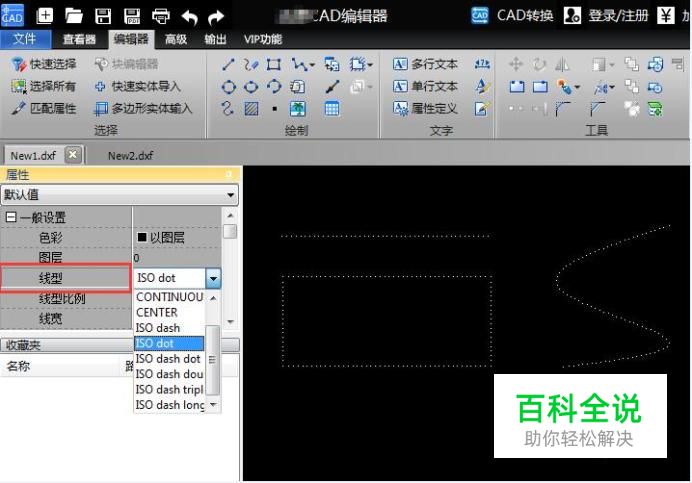This screenshot has width=692, height=483.
Task: Open the VIP功能 tab
Action: [263, 39]
